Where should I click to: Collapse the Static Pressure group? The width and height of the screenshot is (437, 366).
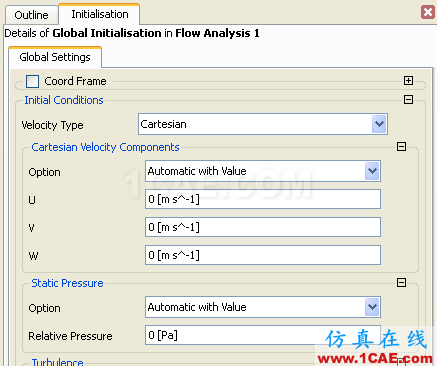(401, 283)
